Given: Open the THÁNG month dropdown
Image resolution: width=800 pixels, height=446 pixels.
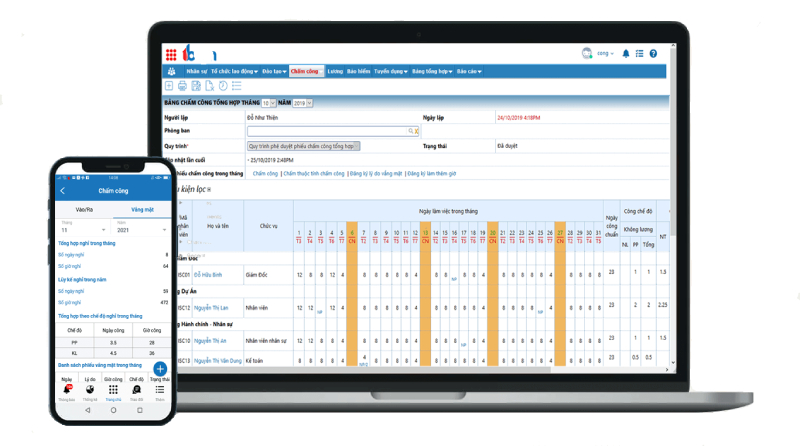Looking at the screenshot, I should click(267, 102).
